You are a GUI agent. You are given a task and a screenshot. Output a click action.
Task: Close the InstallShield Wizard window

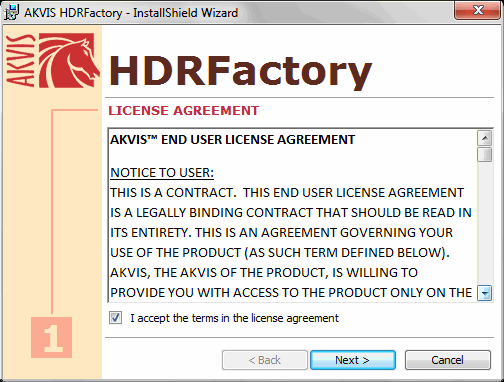(478, 10)
